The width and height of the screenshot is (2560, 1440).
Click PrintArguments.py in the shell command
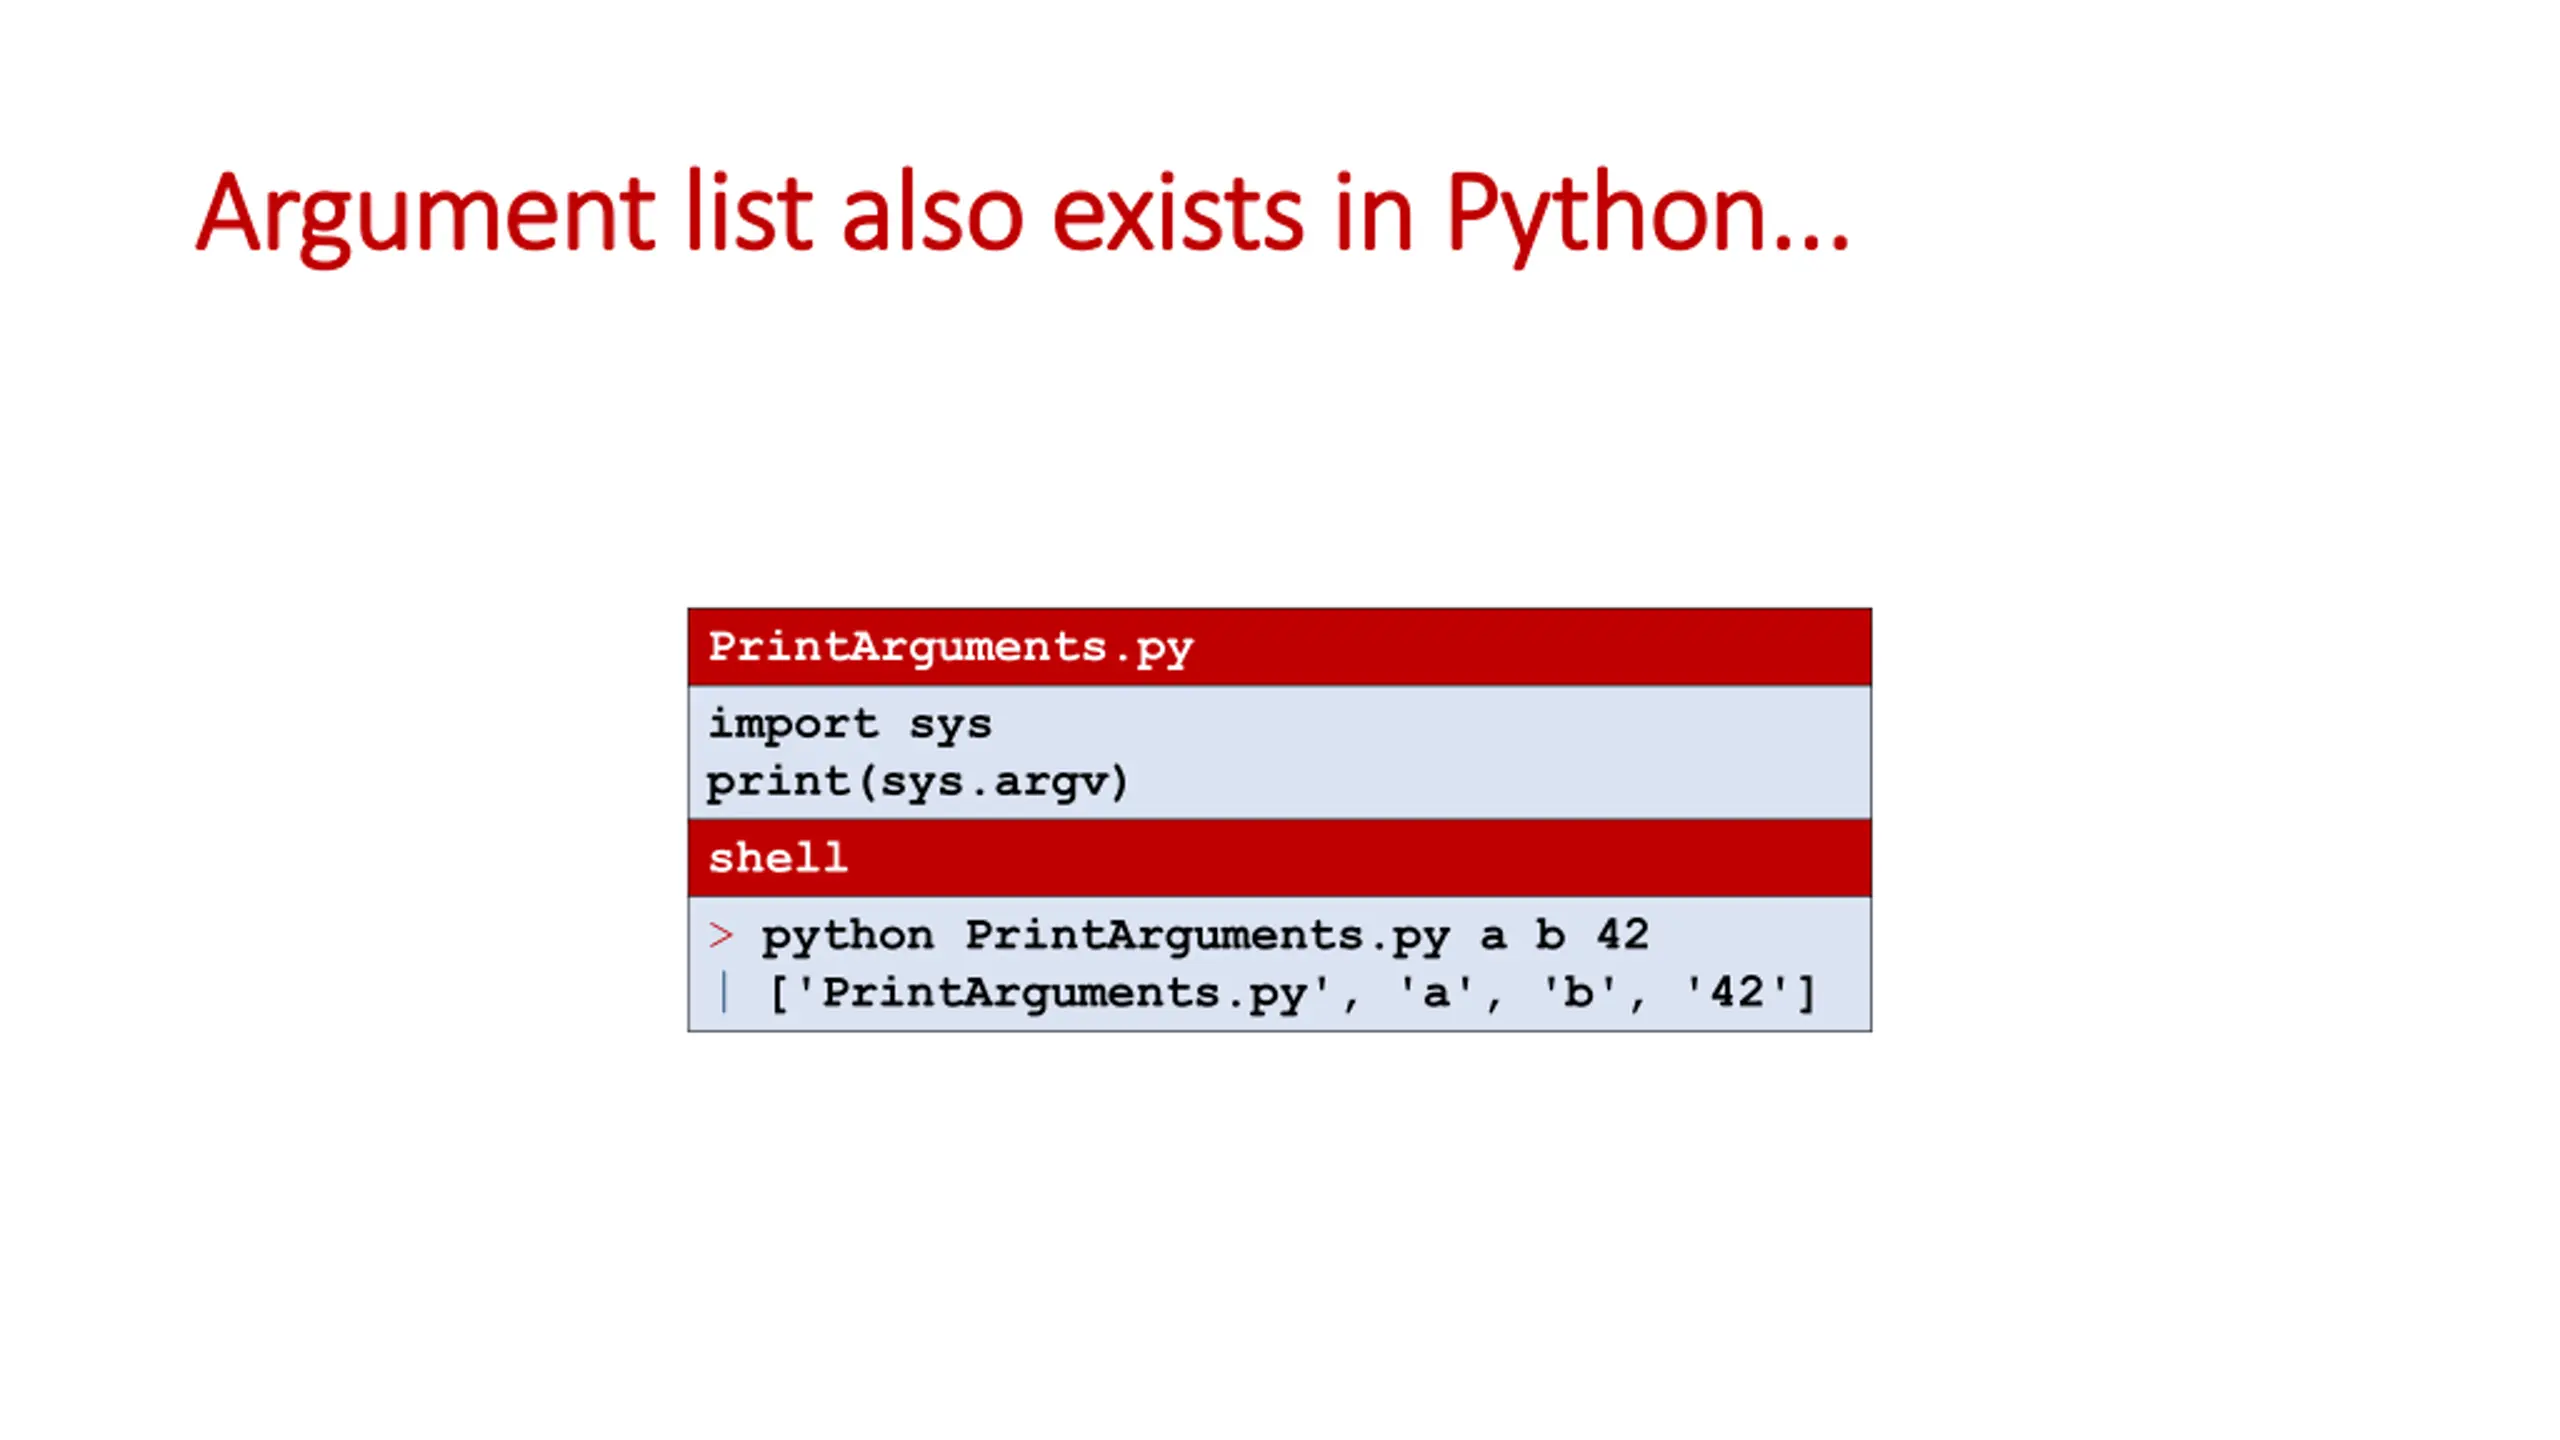point(1207,936)
